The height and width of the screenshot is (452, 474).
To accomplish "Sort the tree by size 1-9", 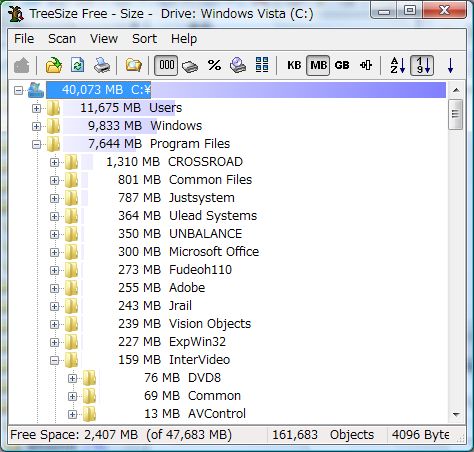I will [x=422, y=65].
